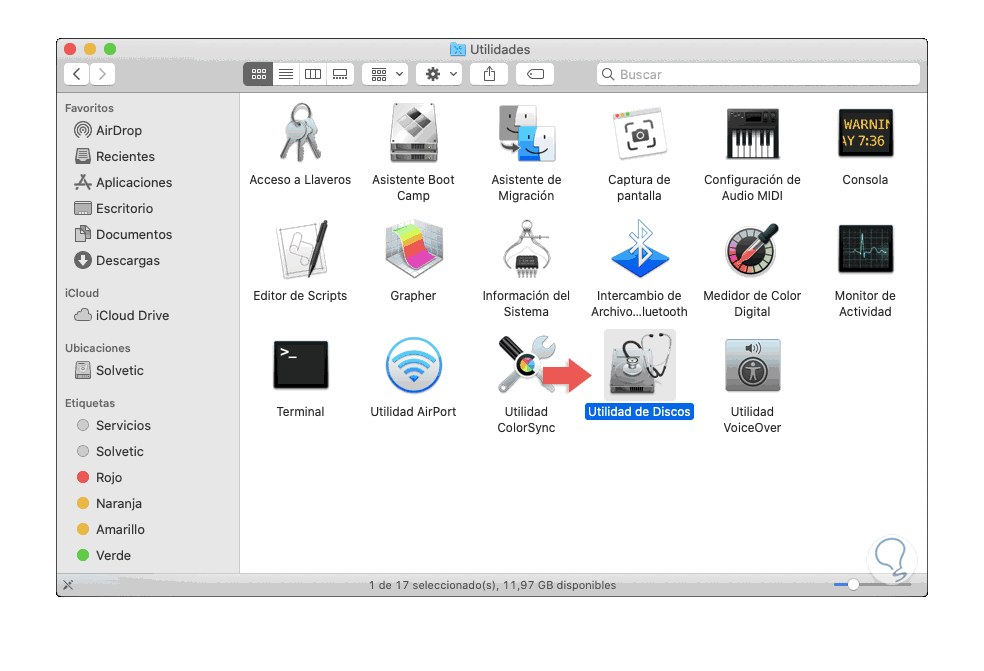This screenshot has width=984, height=671.
Task: Launch Monitor de Actividad
Action: coord(865,249)
